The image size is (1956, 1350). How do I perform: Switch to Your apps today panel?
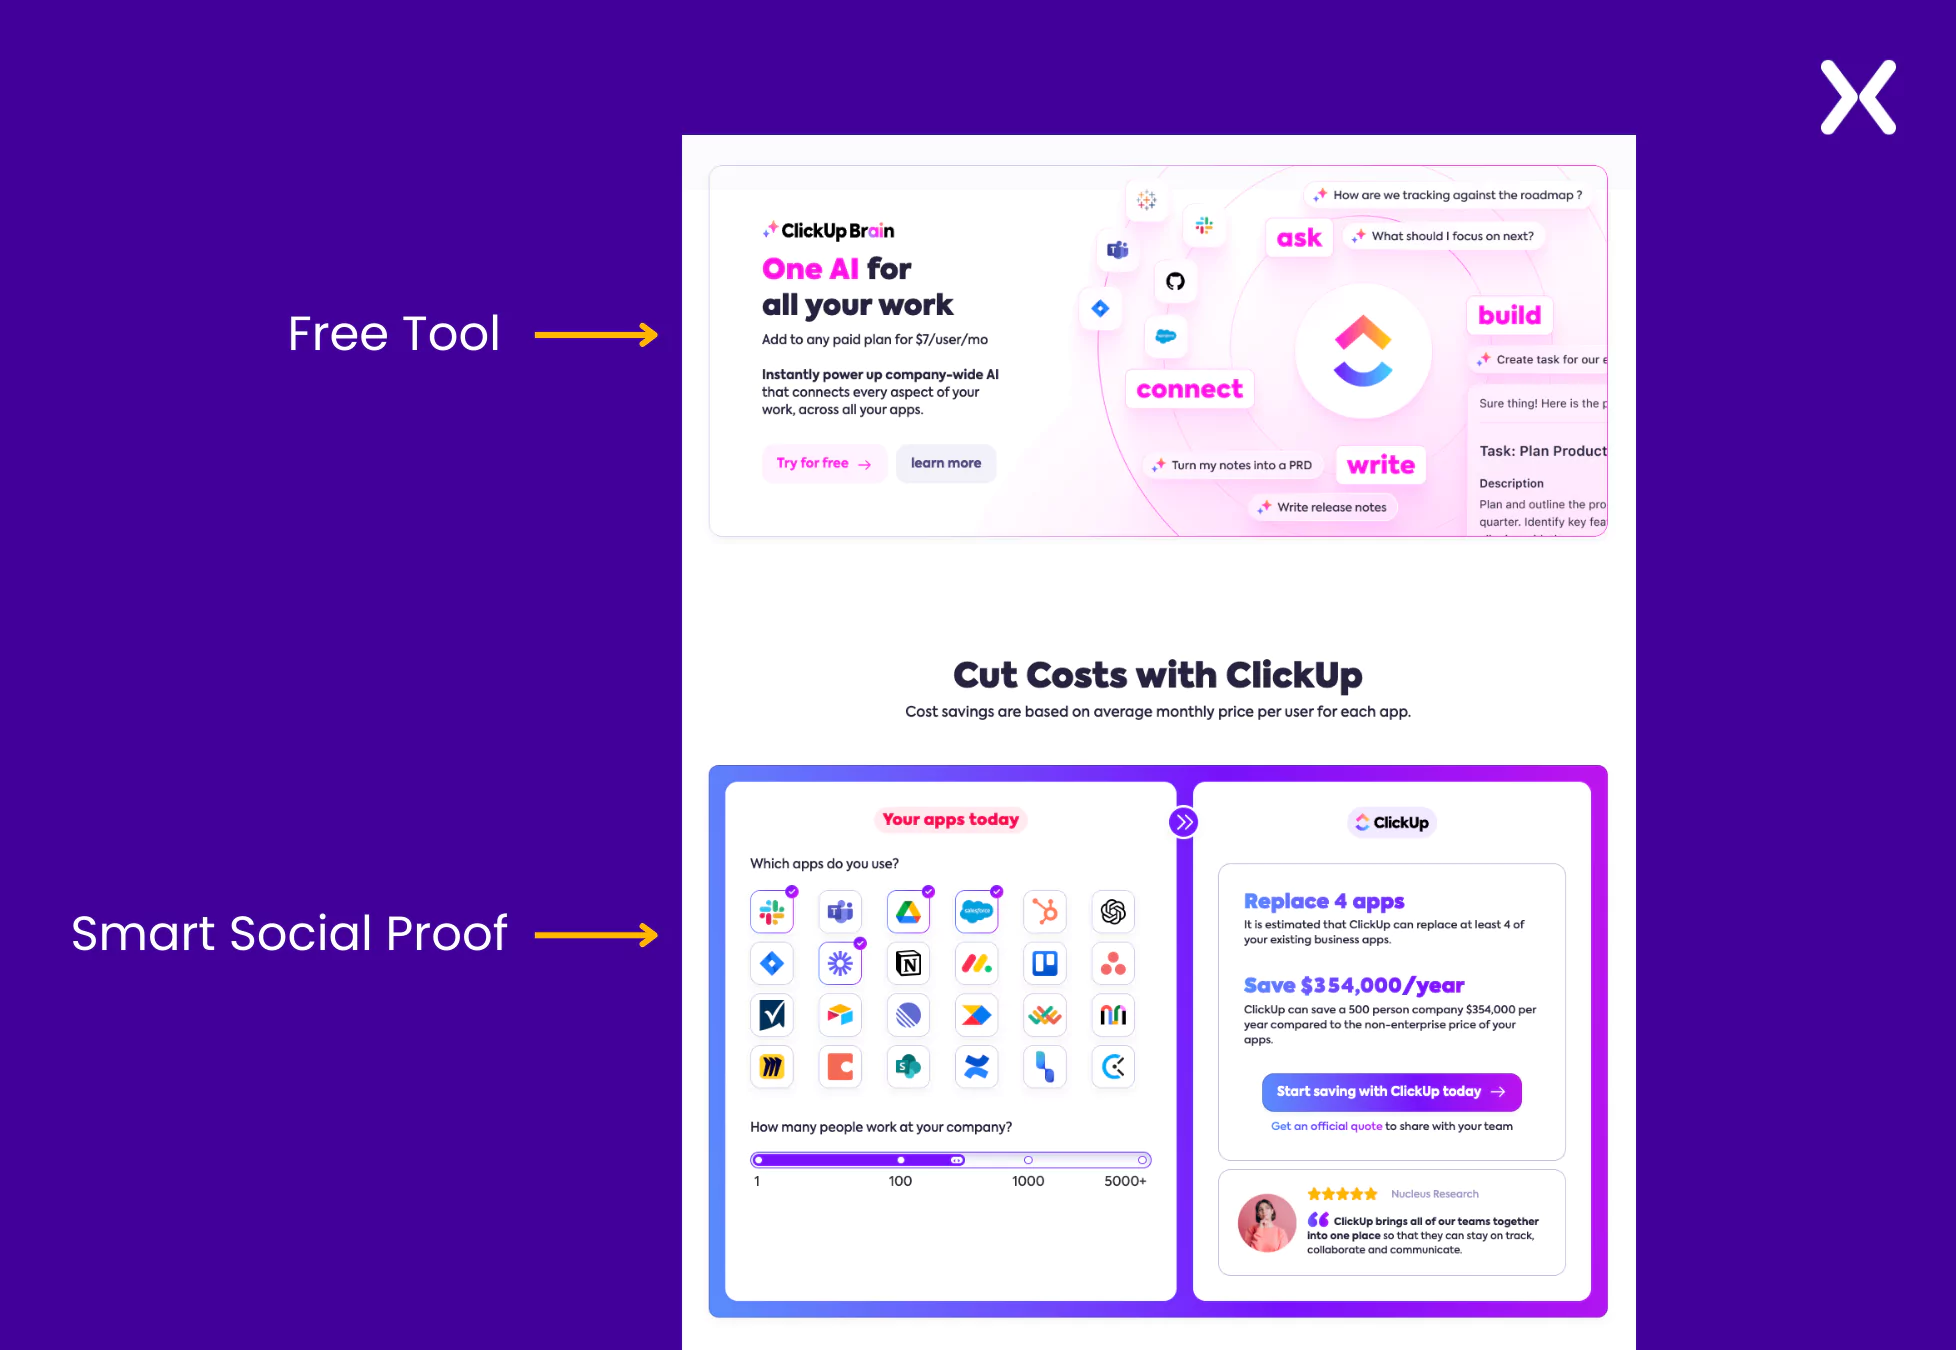pos(950,821)
